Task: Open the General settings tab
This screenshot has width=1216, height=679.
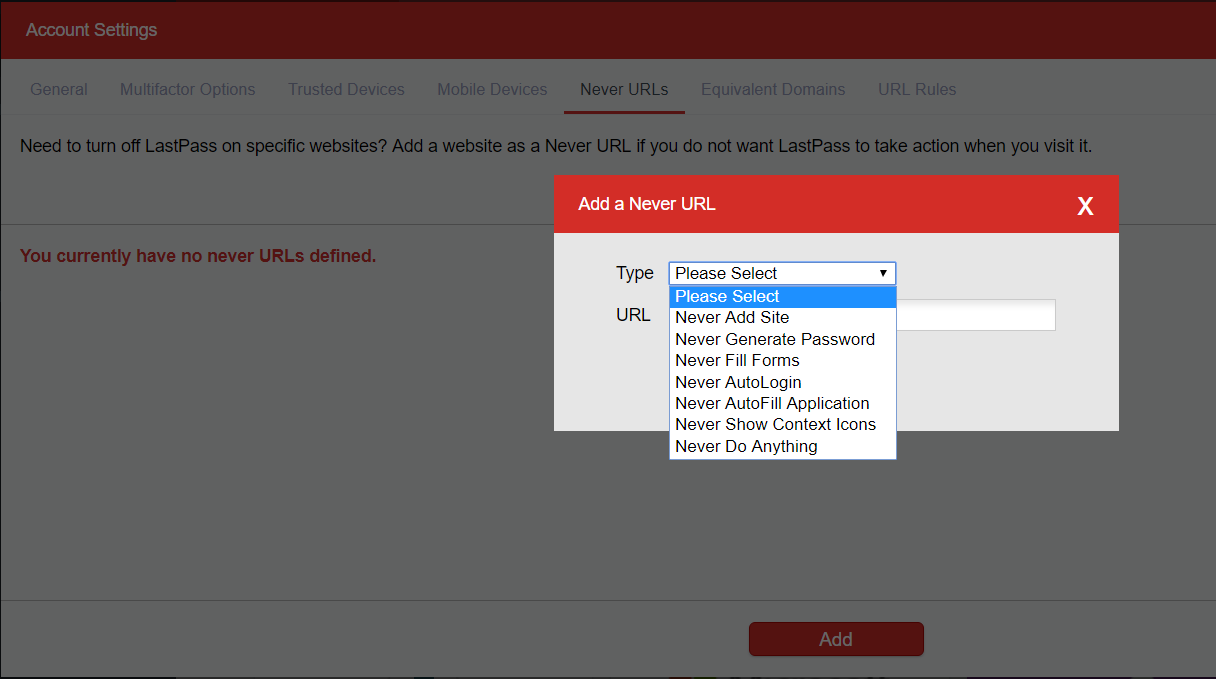Action: coord(59,89)
